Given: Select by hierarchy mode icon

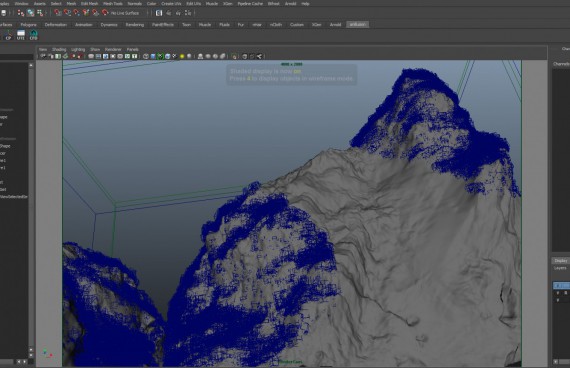Looking at the screenshot, I should [21, 13].
